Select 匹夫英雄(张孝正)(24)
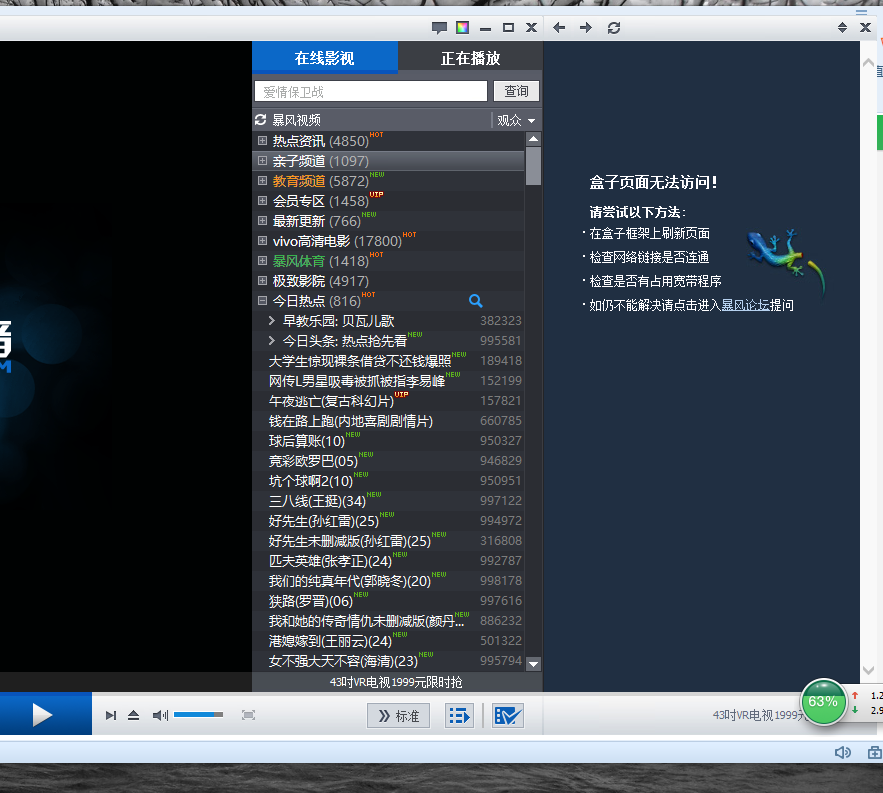 point(330,561)
